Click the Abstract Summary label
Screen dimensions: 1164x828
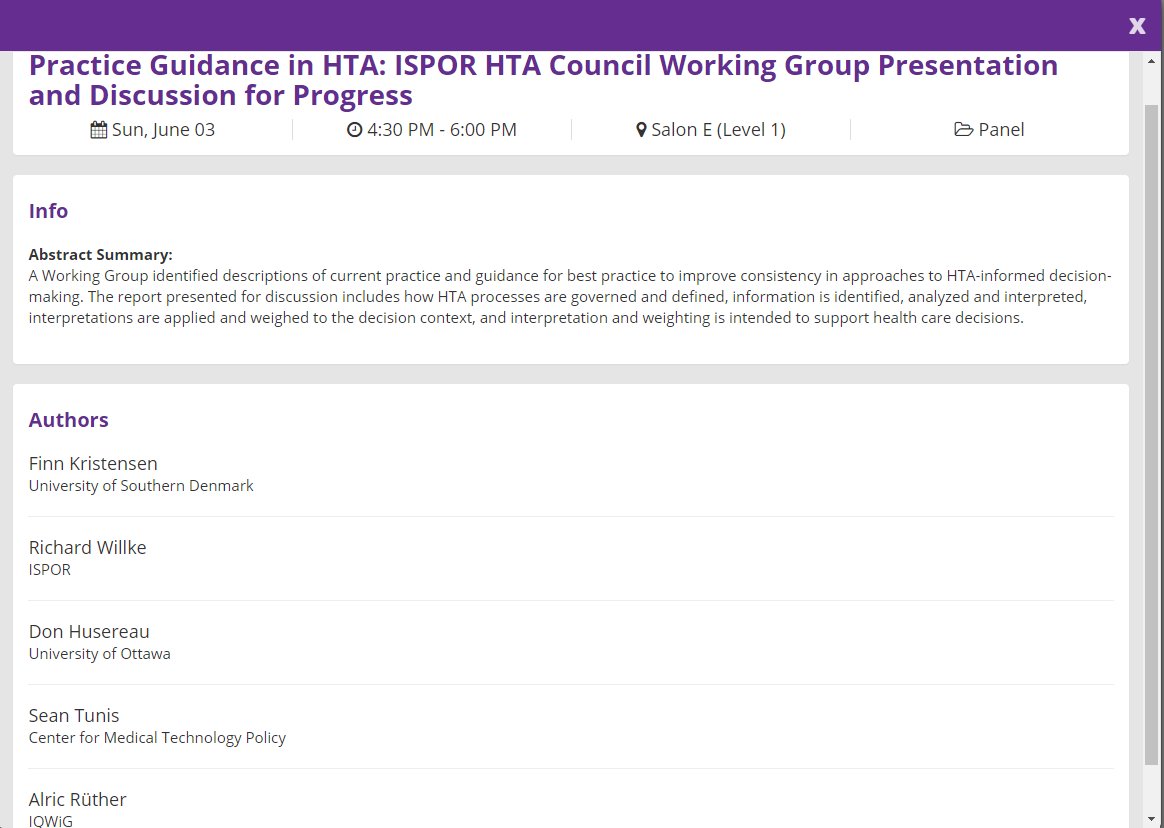(x=100, y=255)
